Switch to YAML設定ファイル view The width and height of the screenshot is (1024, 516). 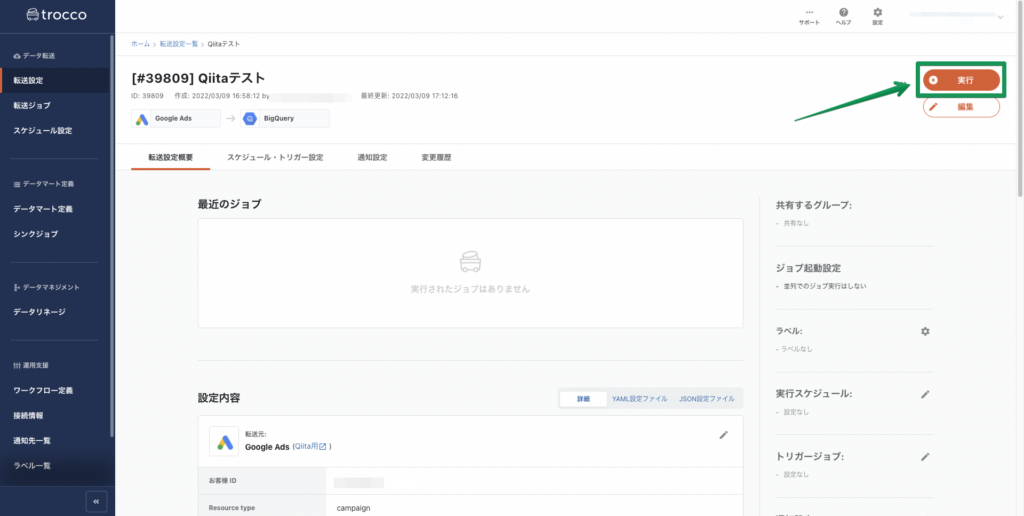coord(639,399)
